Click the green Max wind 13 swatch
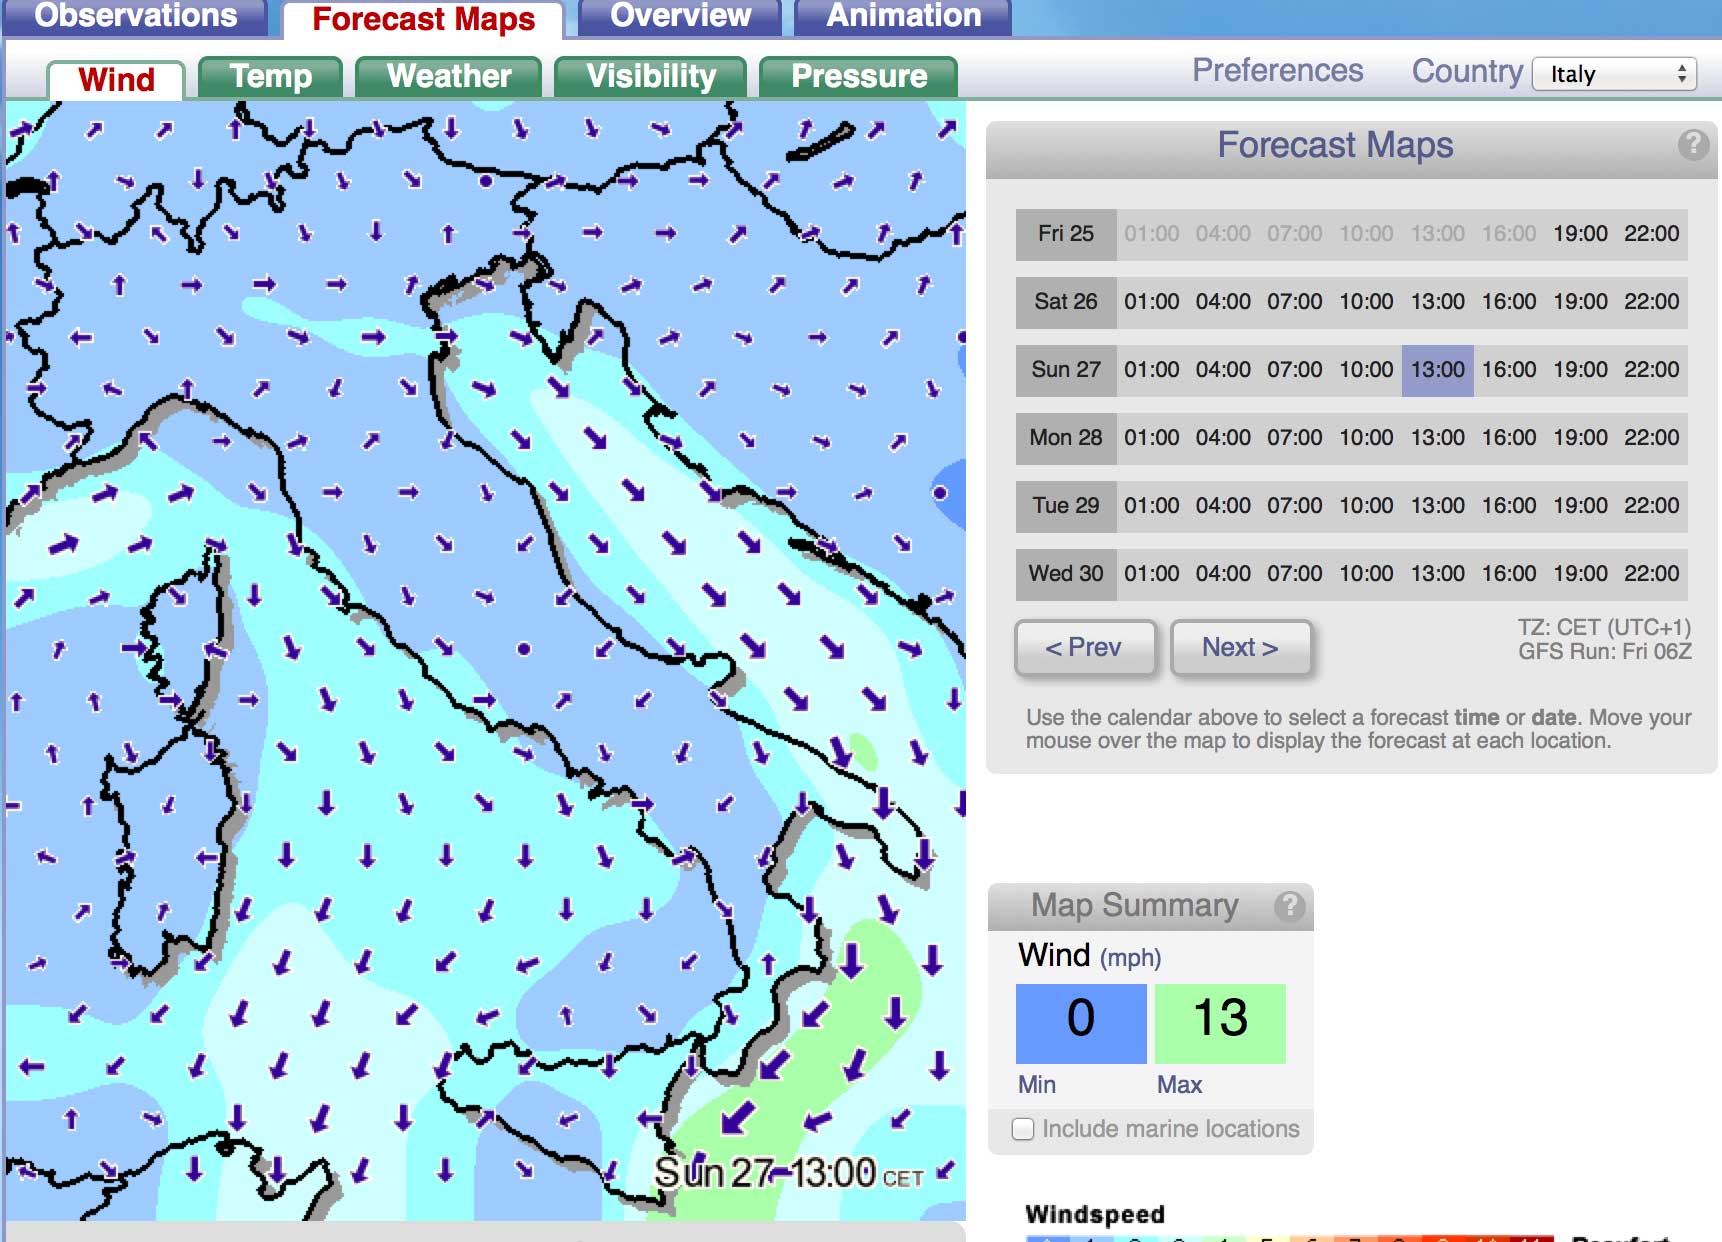Viewport: 1722px width, 1242px height. (1220, 1023)
